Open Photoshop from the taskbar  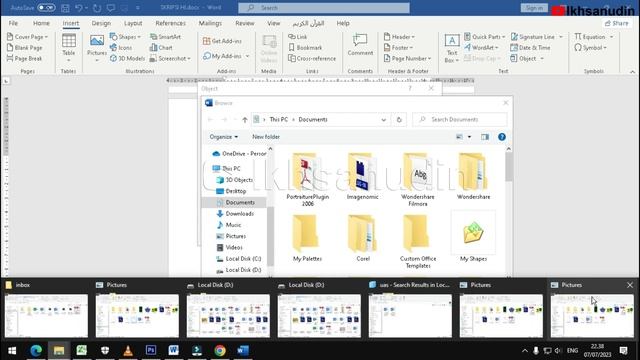[151, 350]
